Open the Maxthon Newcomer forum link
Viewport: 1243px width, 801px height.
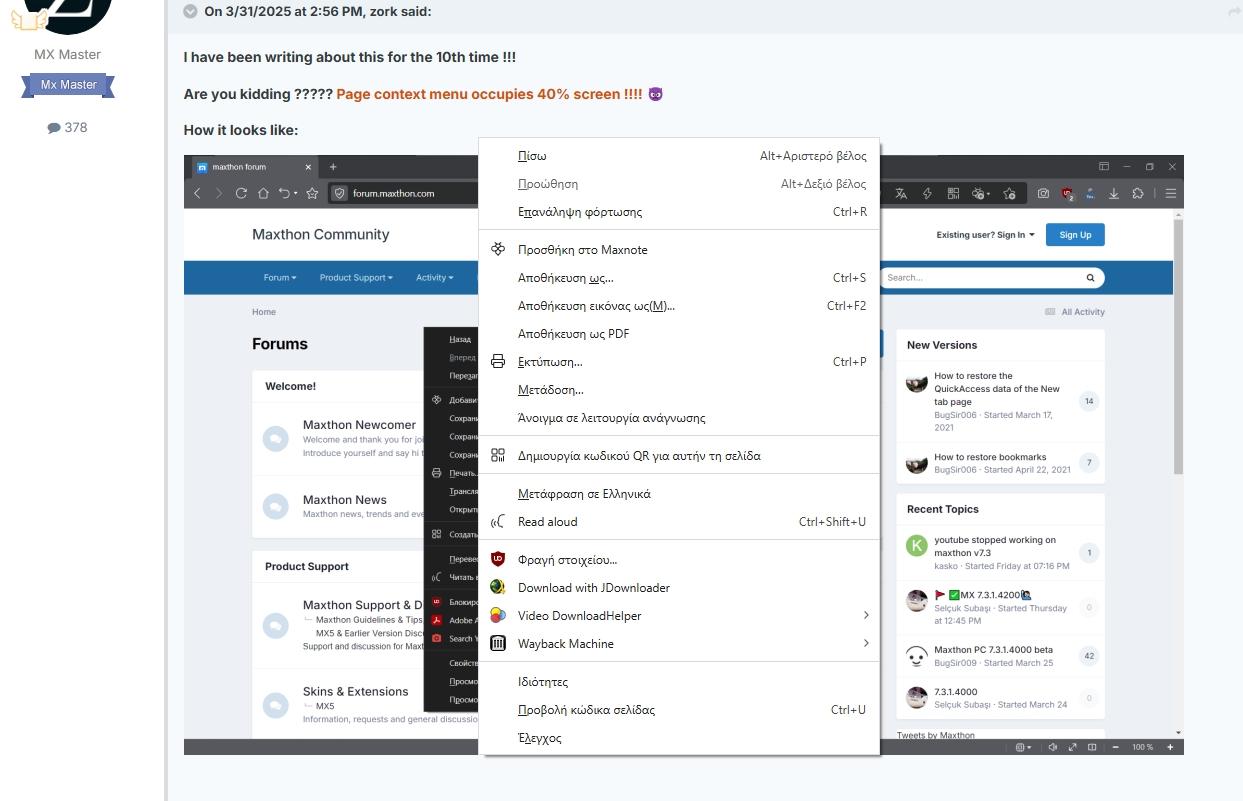tap(359, 425)
